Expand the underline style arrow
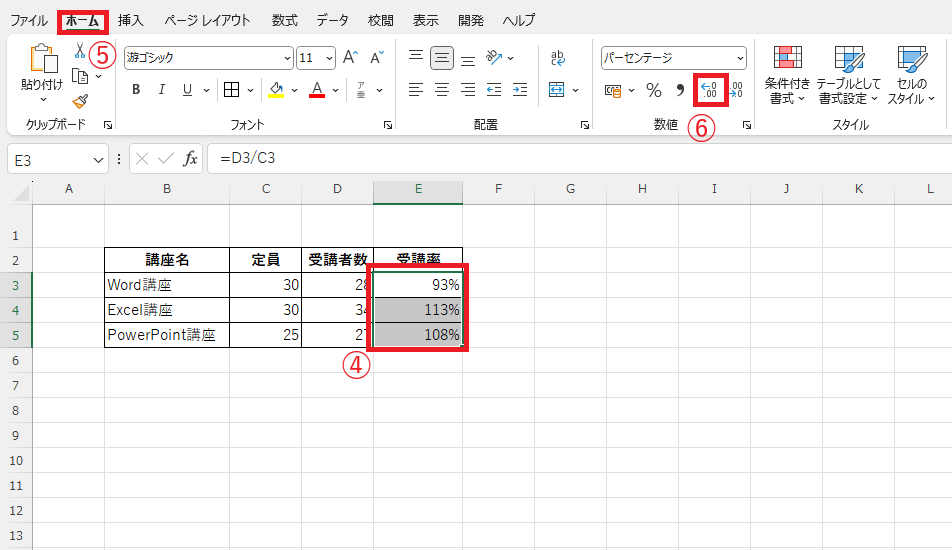This screenshot has height=550, width=952. click(x=206, y=90)
